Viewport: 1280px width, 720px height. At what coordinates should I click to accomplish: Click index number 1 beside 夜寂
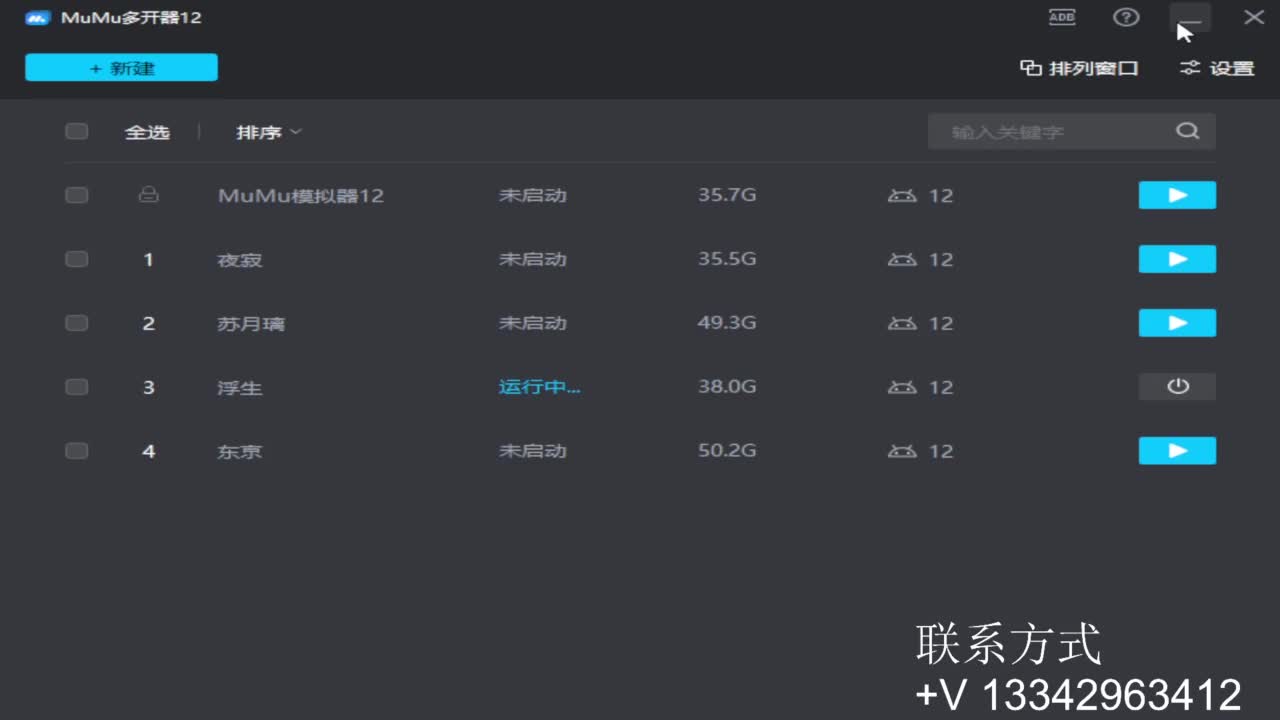[x=149, y=260]
